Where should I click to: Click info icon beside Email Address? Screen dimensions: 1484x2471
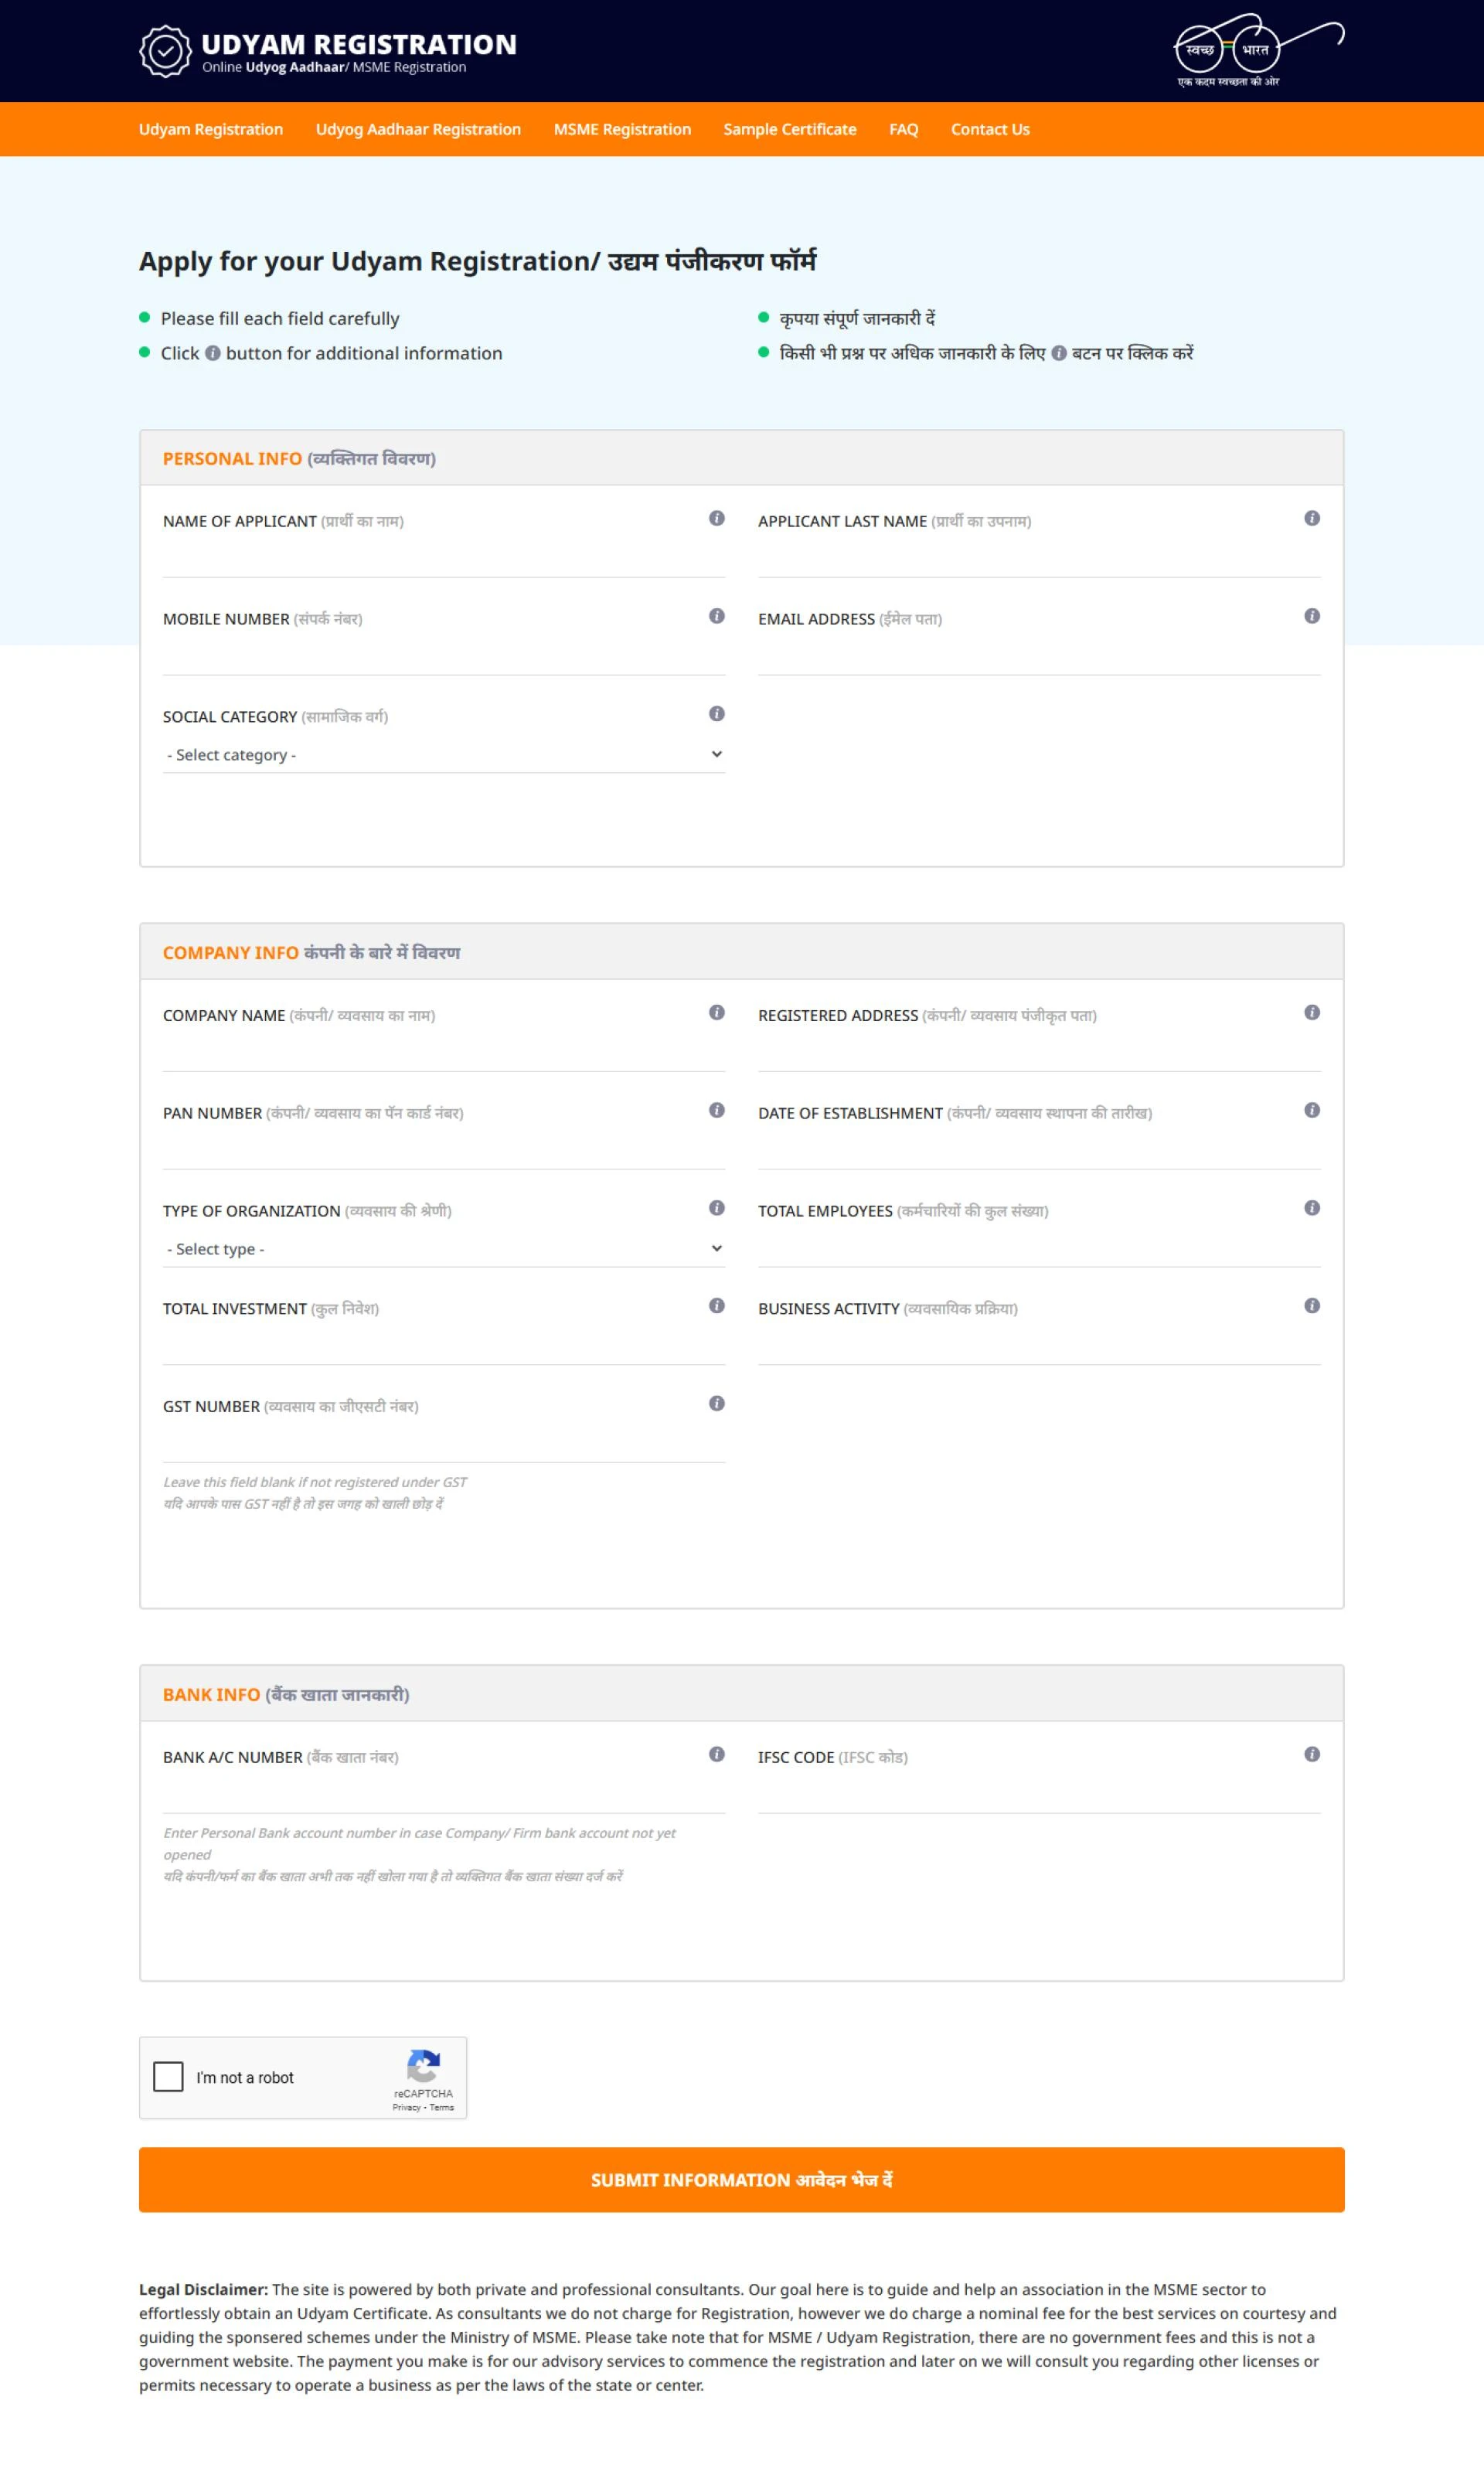point(1312,616)
